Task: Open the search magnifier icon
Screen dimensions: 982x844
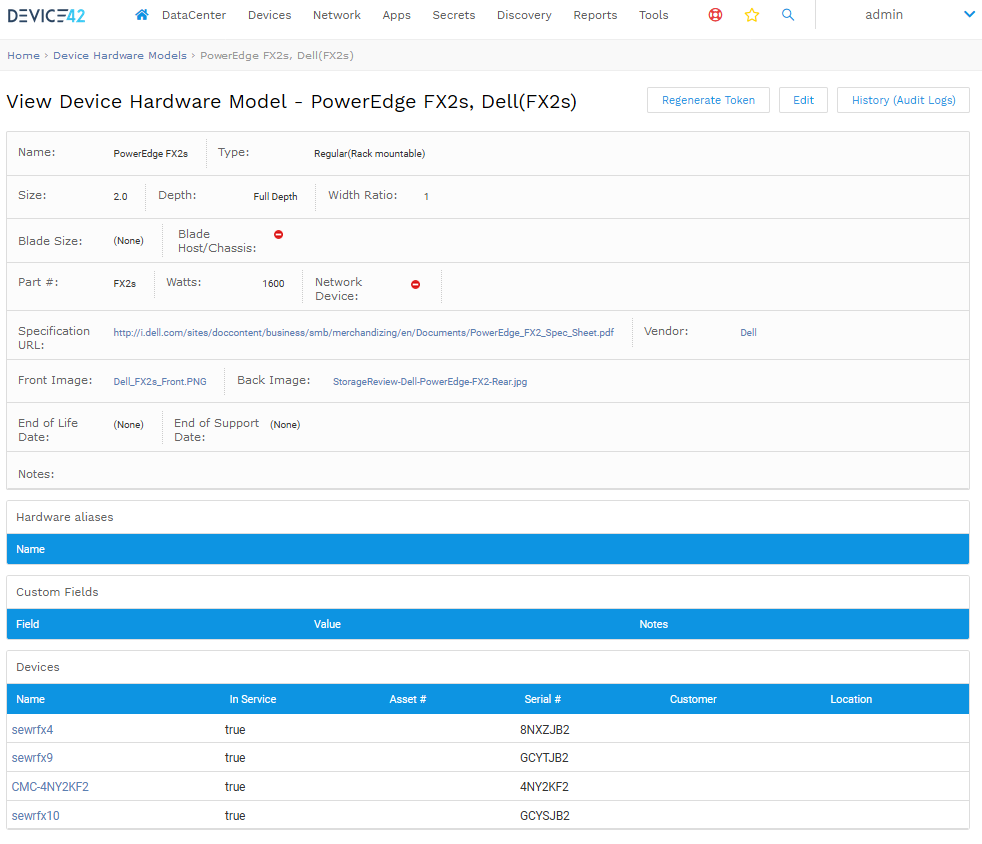Action: coord(788,15)
